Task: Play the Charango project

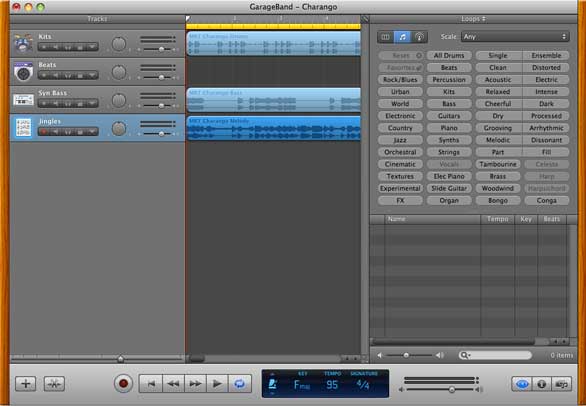Action: click(217, 384)
